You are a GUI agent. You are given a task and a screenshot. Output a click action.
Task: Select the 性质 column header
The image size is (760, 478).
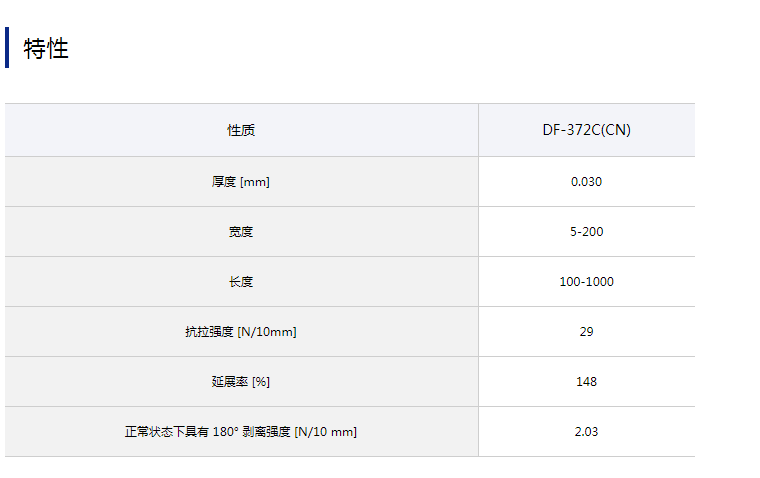[x=241, y=130]
